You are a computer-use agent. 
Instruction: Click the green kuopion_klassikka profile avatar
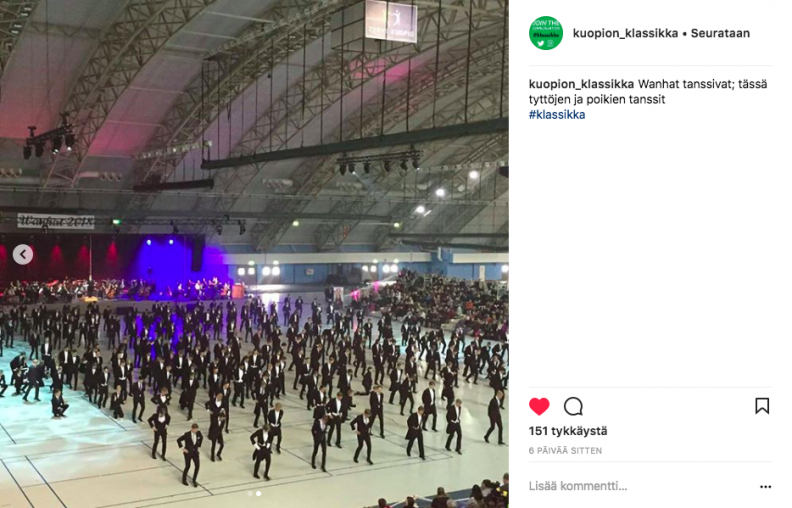click(546, 33)
